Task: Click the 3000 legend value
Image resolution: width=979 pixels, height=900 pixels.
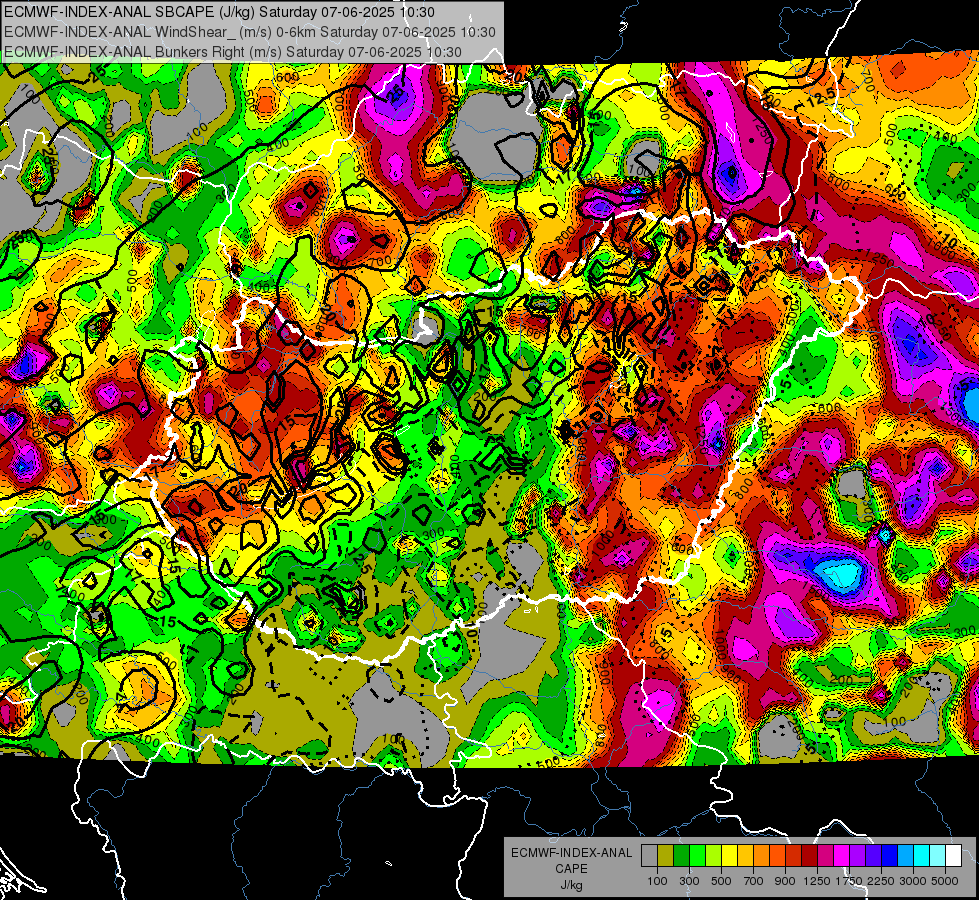Action: click(913, 881)
